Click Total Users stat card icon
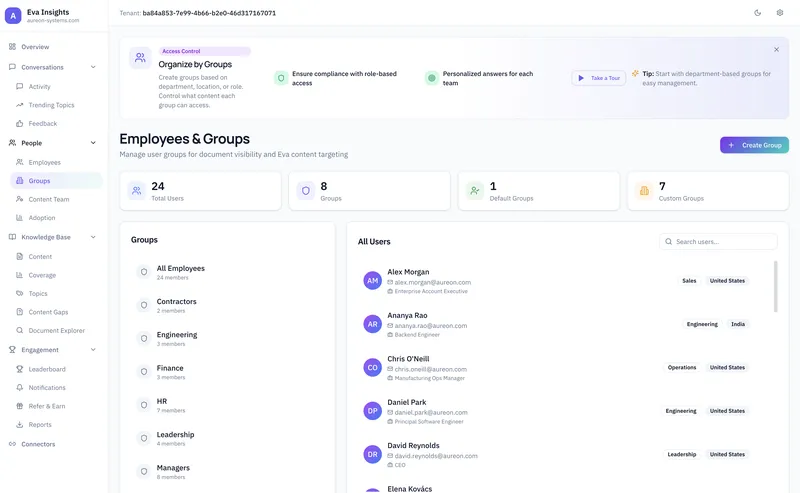Screen dimensions: 800x493 (137, 191)
